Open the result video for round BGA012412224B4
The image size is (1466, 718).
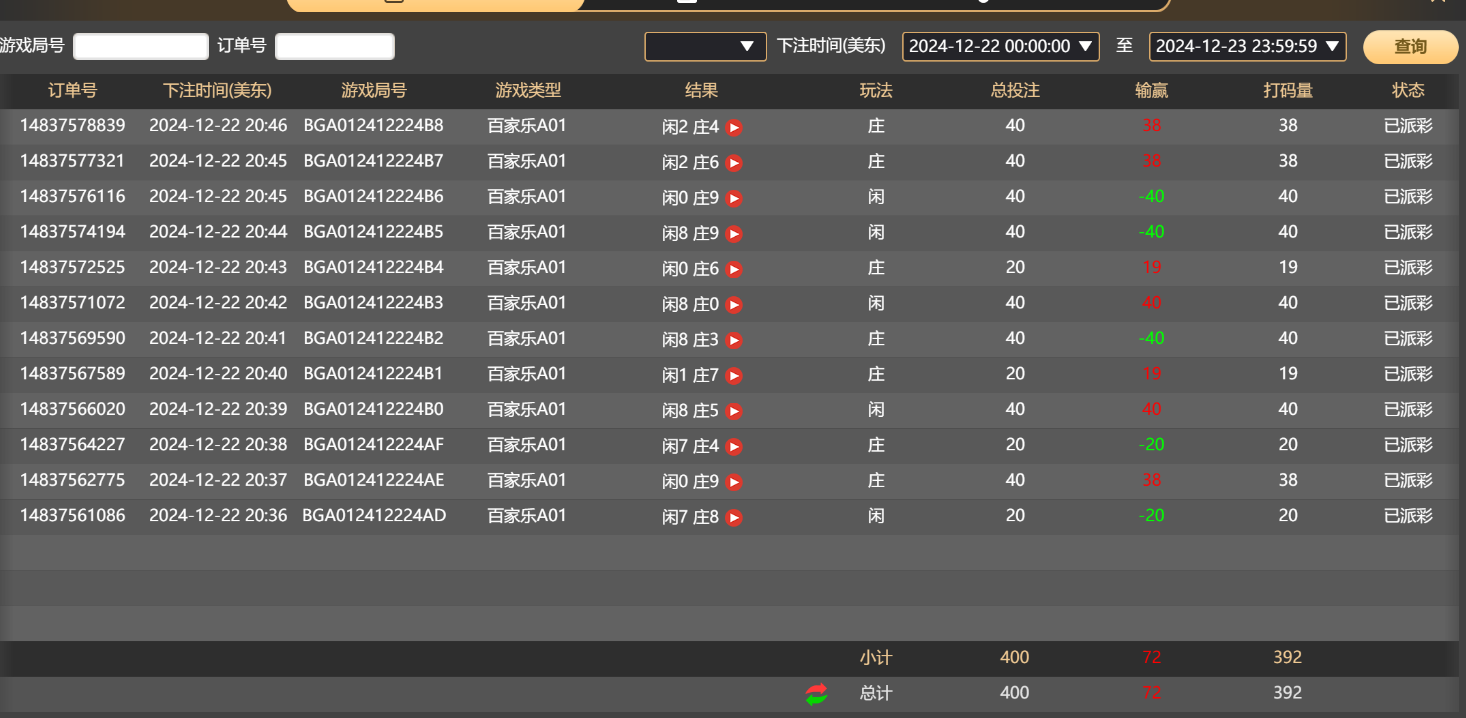736,268
